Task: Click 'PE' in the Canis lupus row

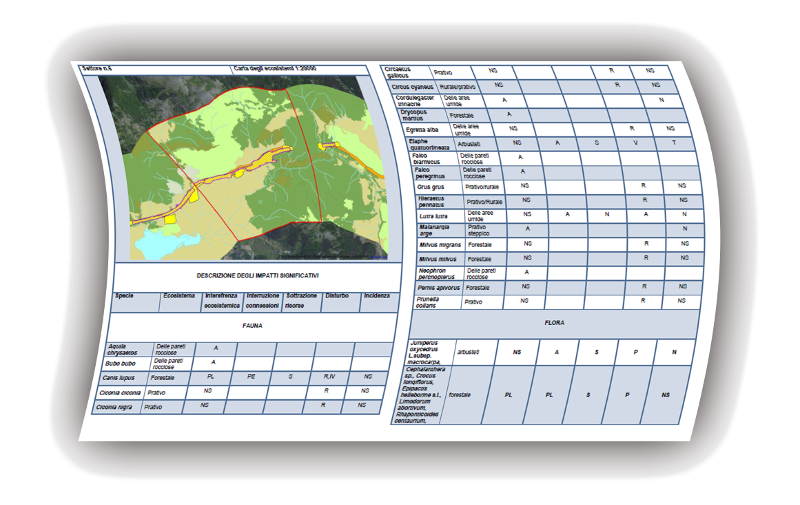Action: coord(251,377)
